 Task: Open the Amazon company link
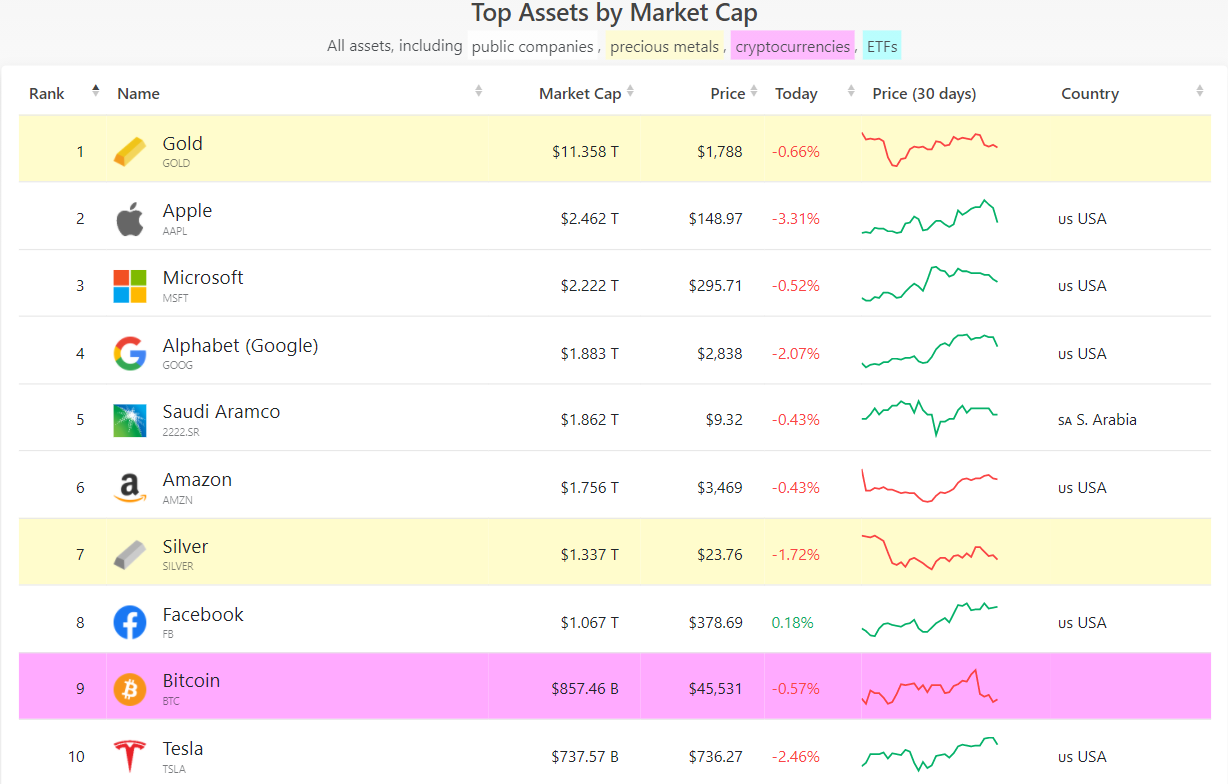(x=197, y=480)
